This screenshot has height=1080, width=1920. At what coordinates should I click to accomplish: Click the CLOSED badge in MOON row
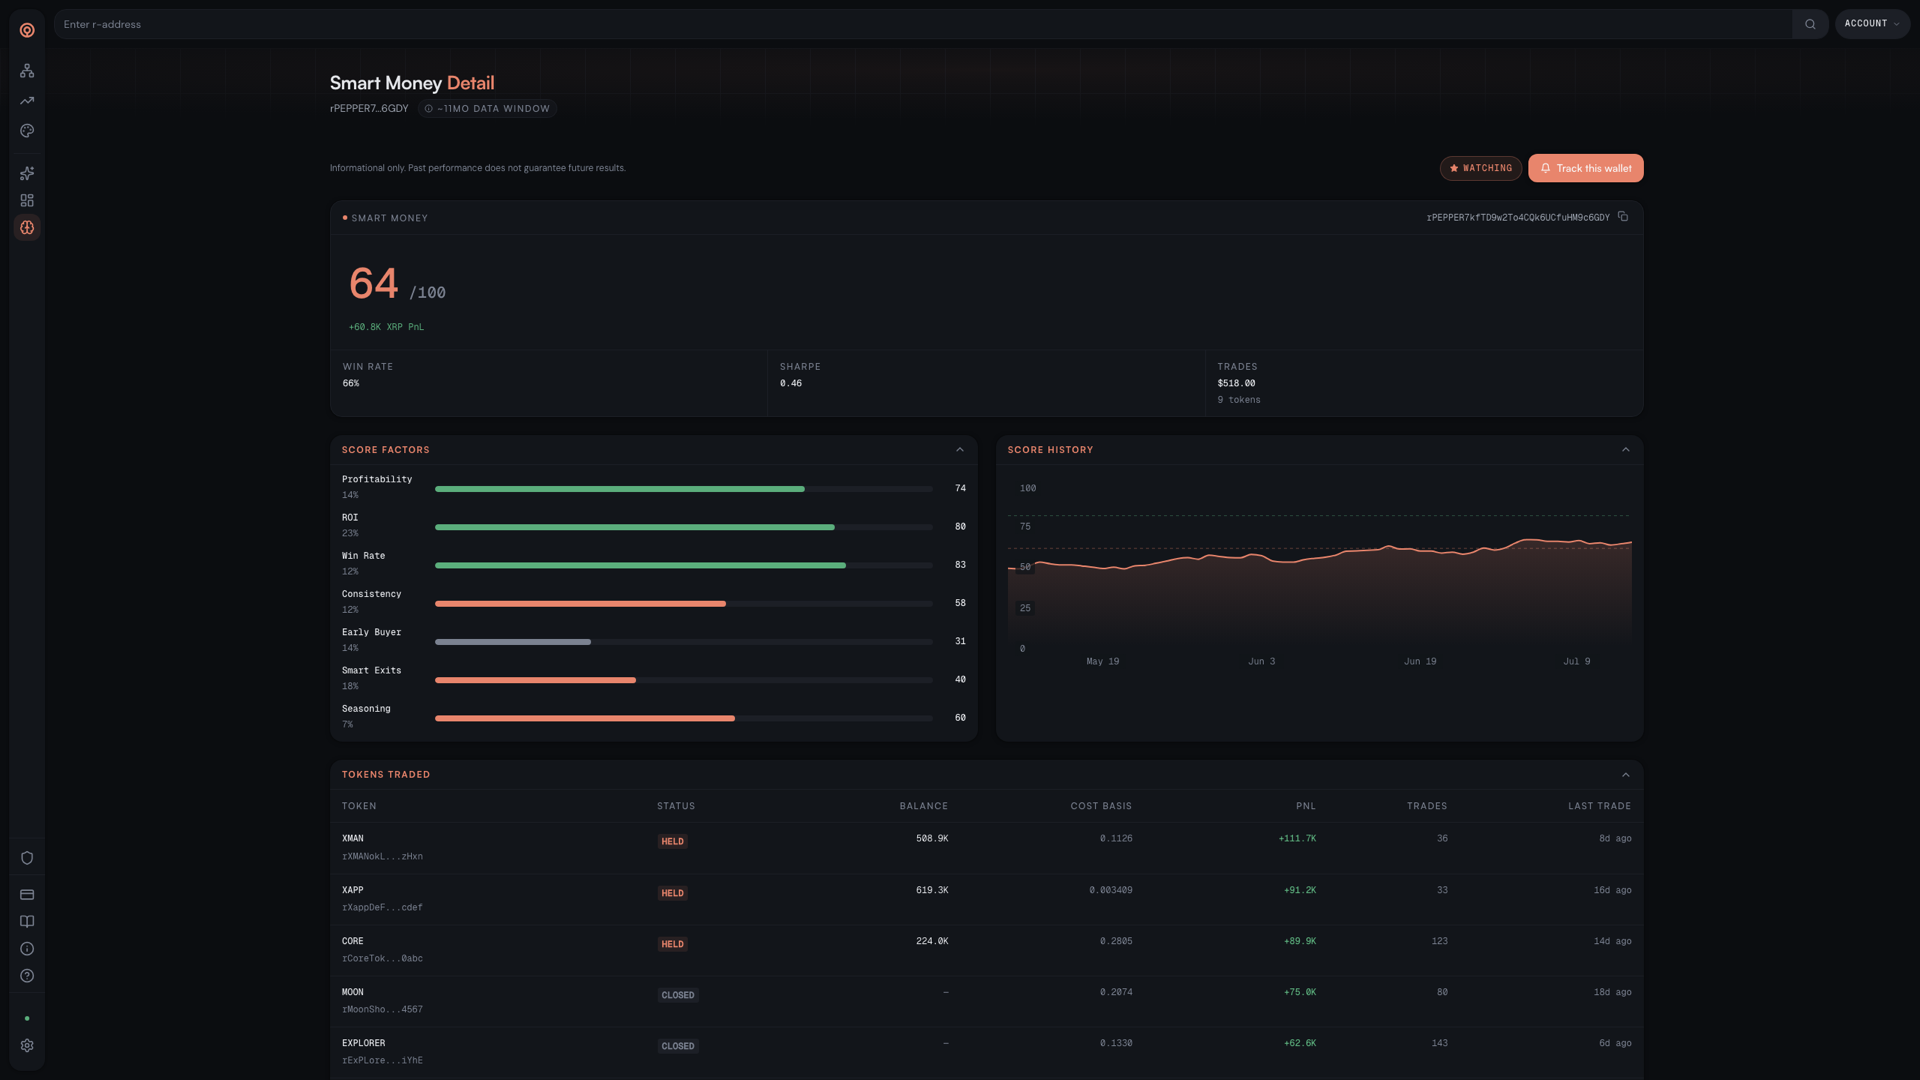click(x=678, y=996)
